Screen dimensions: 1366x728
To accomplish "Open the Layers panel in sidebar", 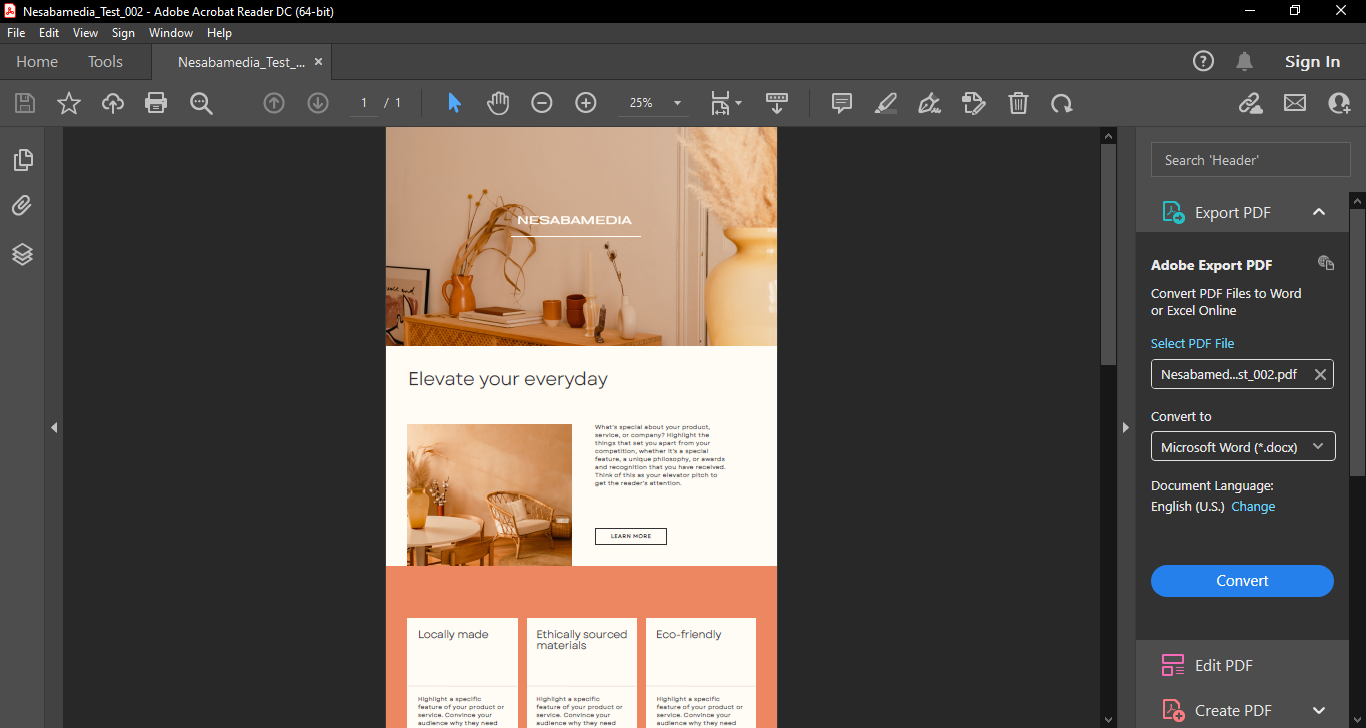I will (22, 254).
